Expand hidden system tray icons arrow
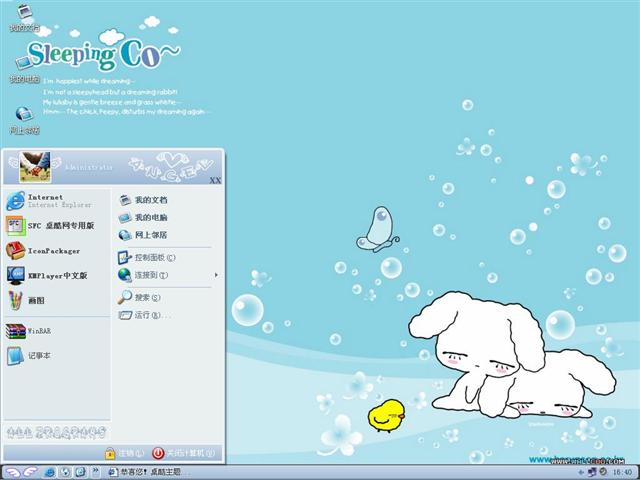 [x=581, y=473]
